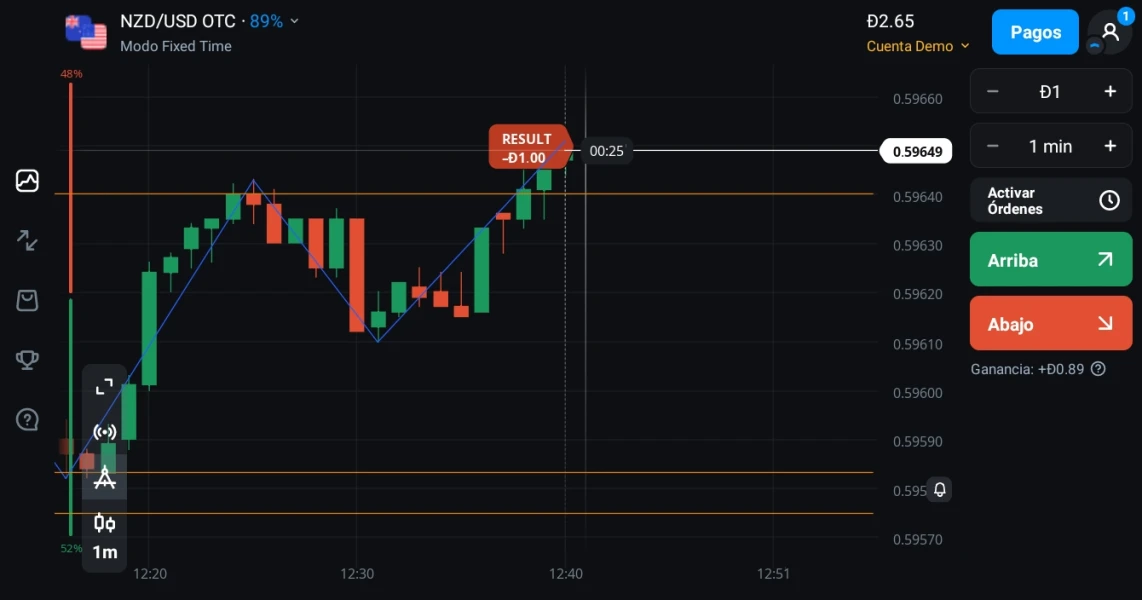
Task: Open user profile avatar
Action: [1109, 32]
